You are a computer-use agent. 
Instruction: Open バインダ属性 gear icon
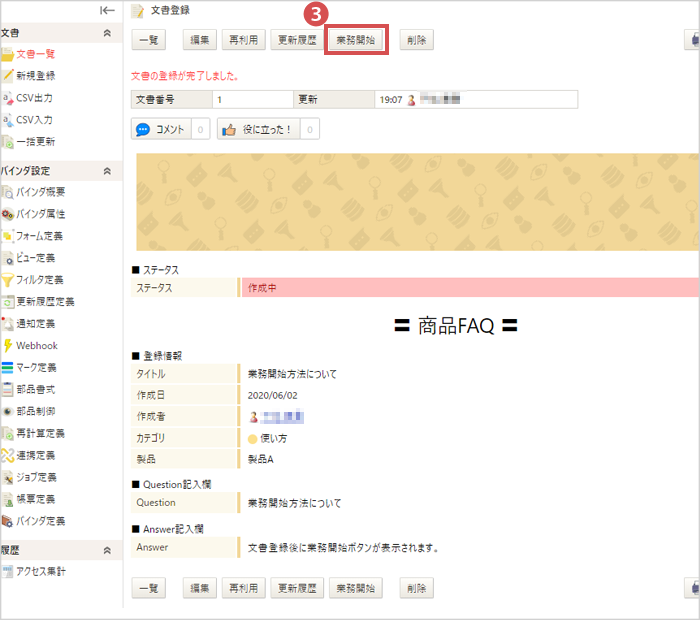(x=7, y=214)
